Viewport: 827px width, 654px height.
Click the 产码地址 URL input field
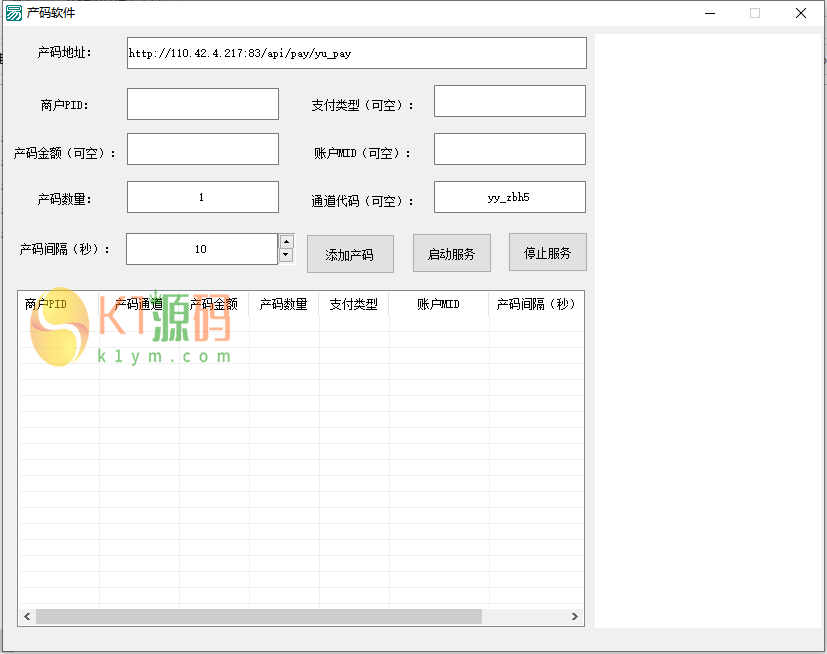click(356, 54)
